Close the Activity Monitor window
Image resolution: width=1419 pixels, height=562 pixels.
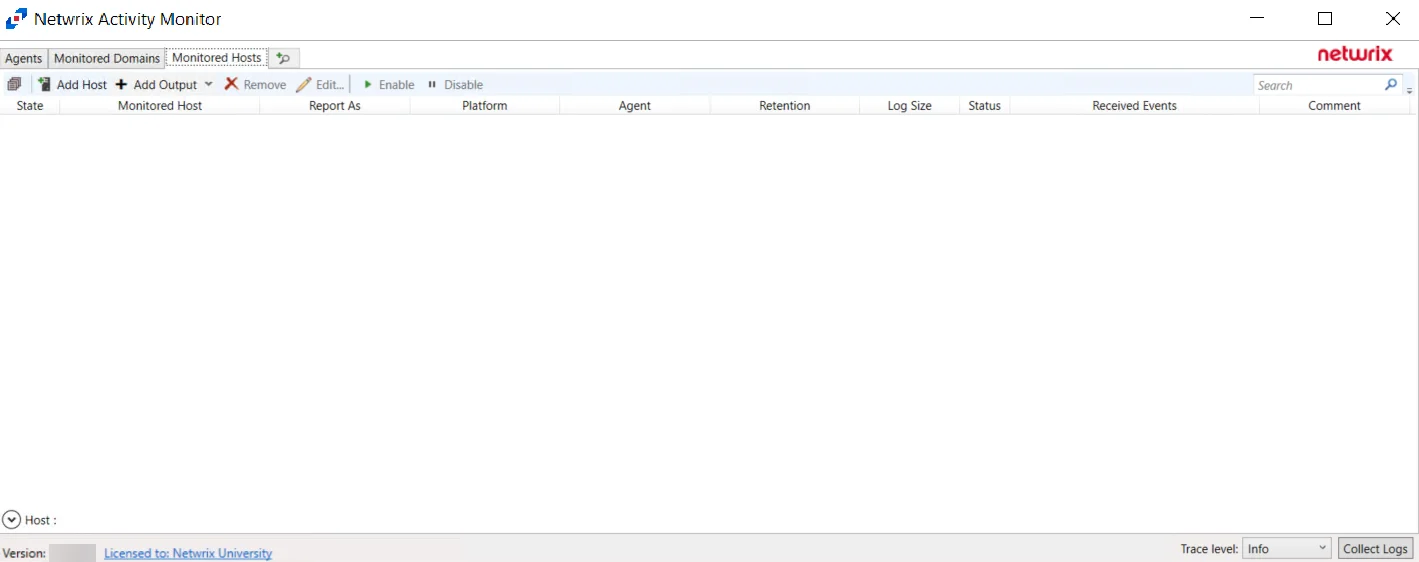(x=1393, y=19)
